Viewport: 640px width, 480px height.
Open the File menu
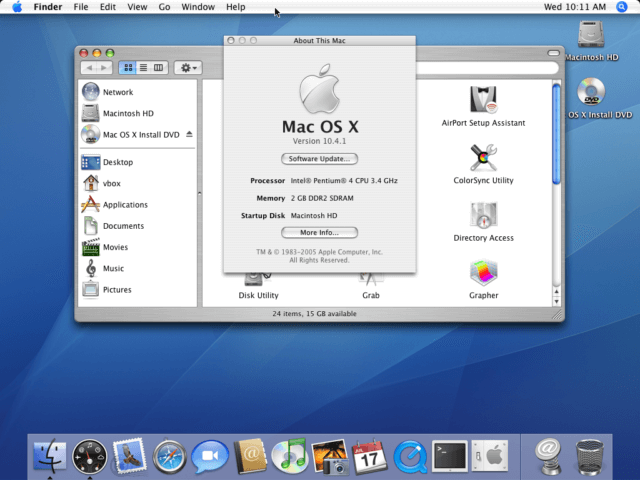pos(81,7)
